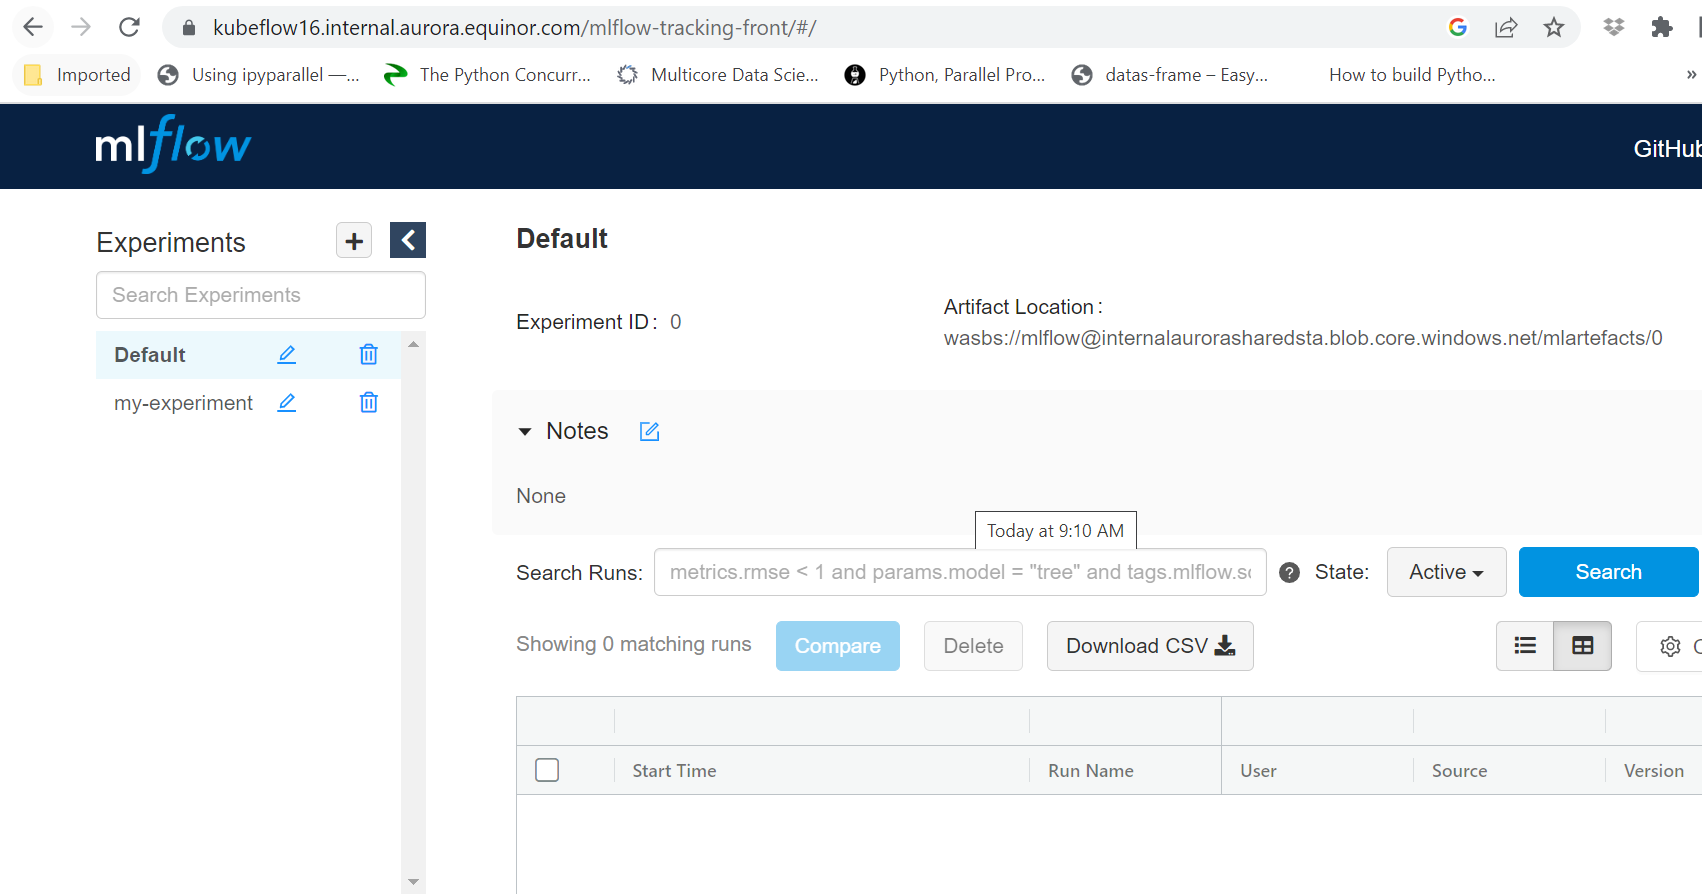
Task: Delete the Default experiment using trash icon
Action: point(368,355)
